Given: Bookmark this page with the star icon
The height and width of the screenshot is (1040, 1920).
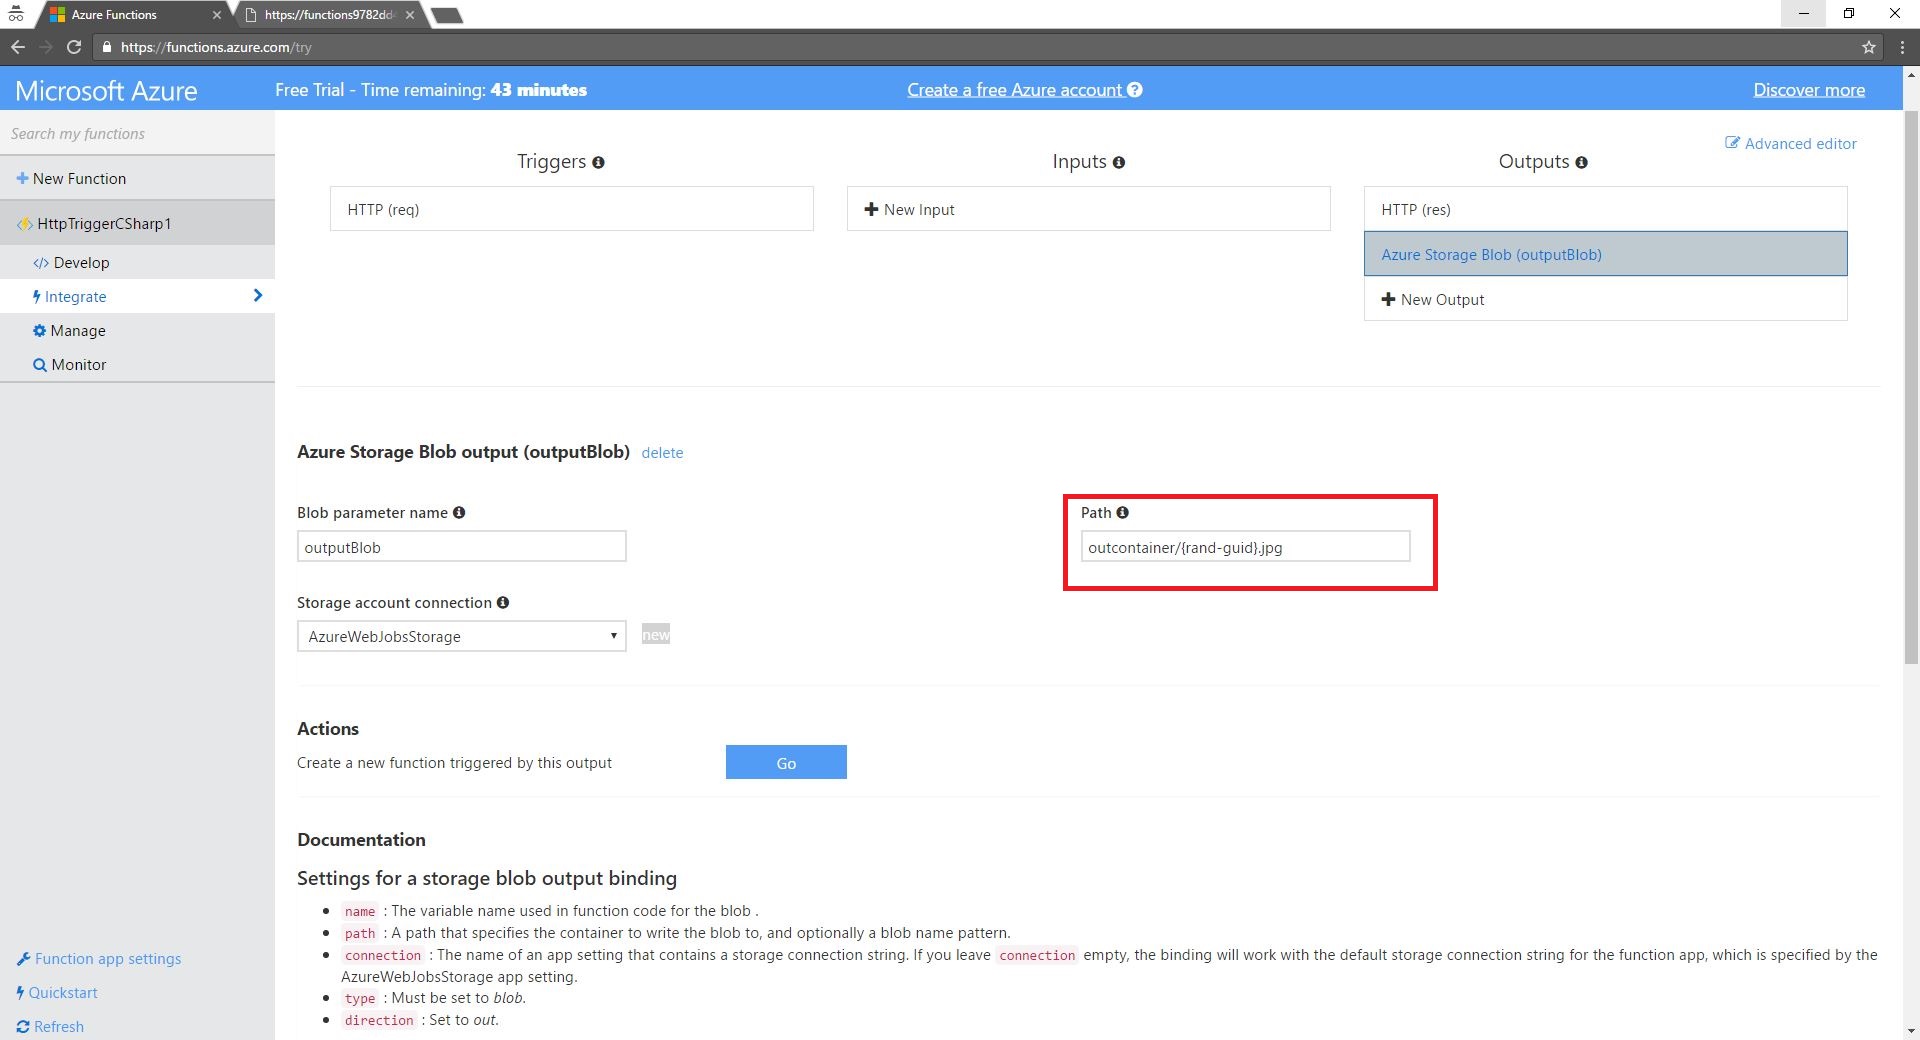Looking at the screenshot, I should [x=1868, y=47].
